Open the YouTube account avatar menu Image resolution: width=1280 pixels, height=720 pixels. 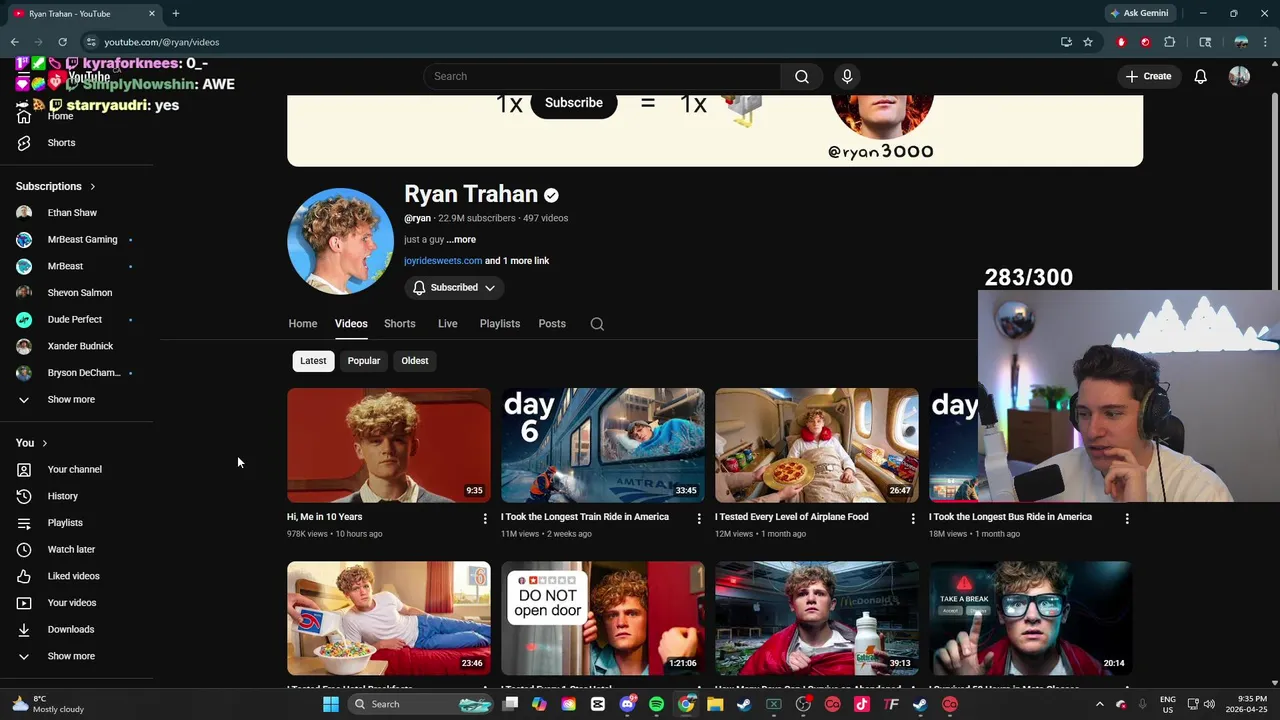coord(1239,76)
